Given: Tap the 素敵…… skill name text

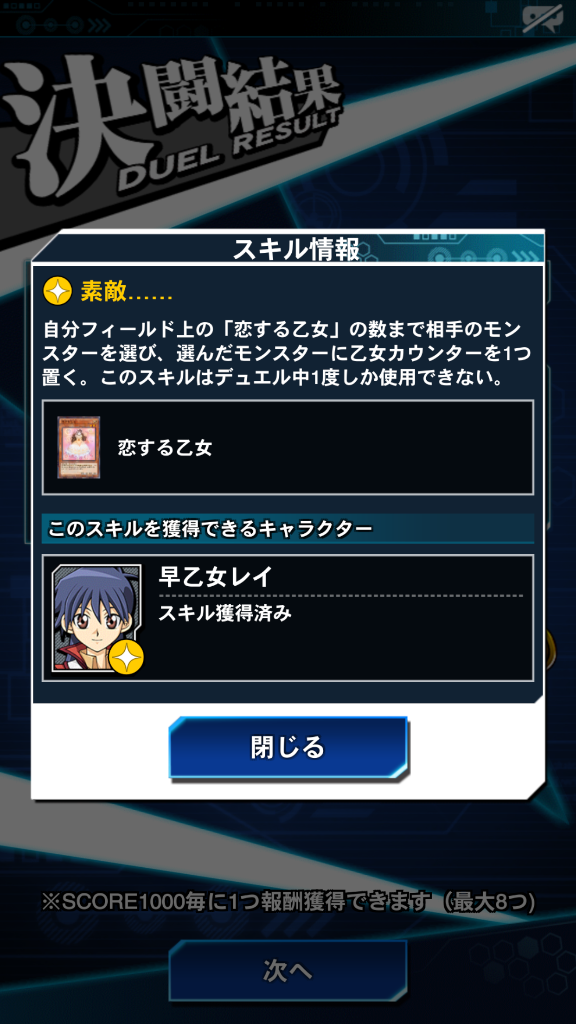Looking at the screenshot, I should coord(127,291).
